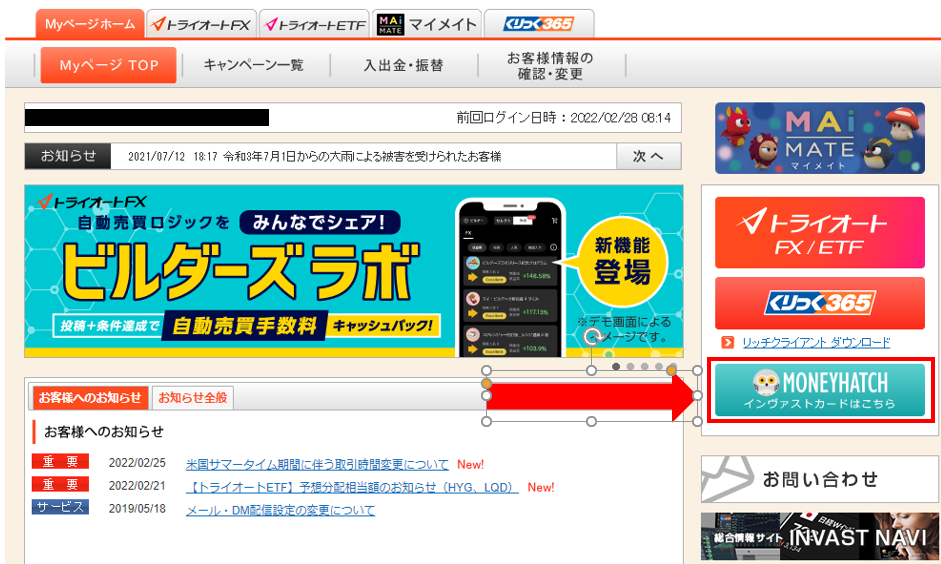Click the 重要 label for 2022/02/25
Screen dimensions: 941x564
(60, 461)
